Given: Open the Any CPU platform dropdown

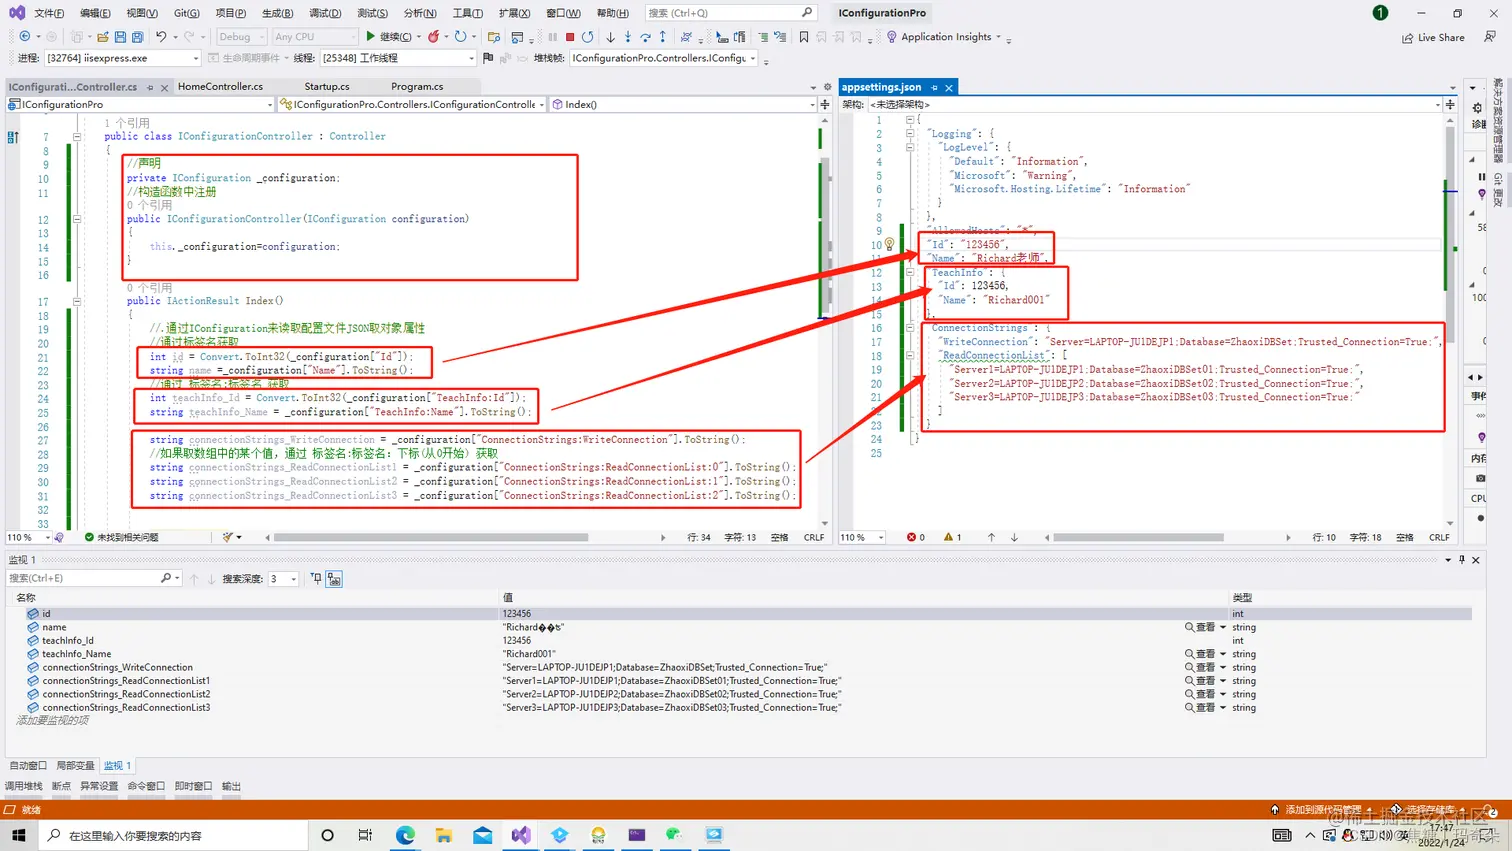Looking at the screenshot, I should coord(315,37).
